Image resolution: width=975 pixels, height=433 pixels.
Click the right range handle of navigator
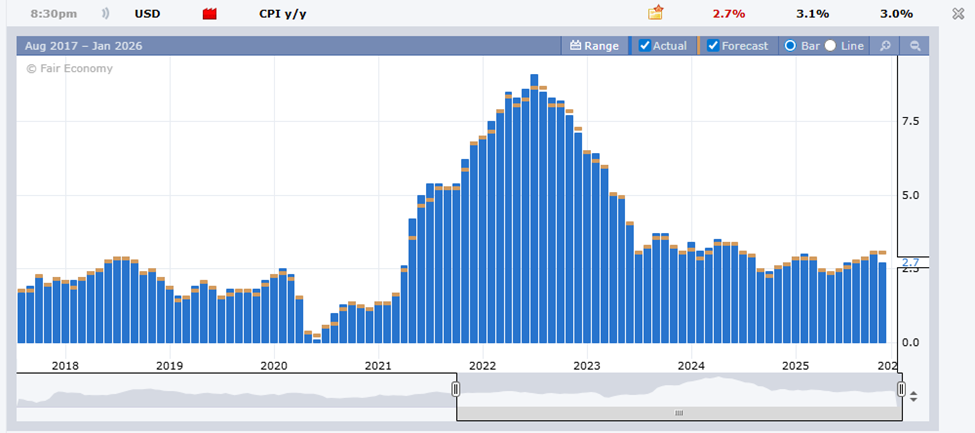click(901, 389)
